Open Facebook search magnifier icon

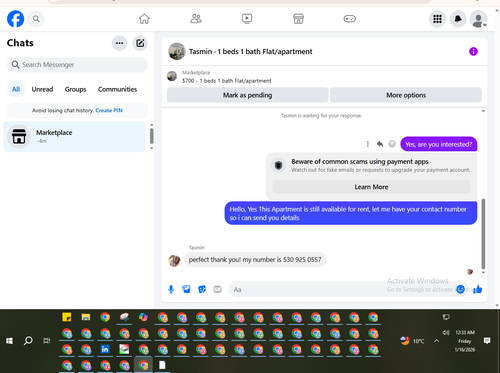tap(36, 19)
